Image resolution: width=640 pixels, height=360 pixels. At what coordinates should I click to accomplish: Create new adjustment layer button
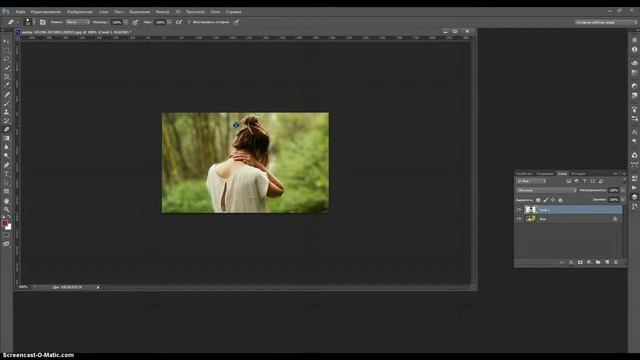tap(589, 262)
